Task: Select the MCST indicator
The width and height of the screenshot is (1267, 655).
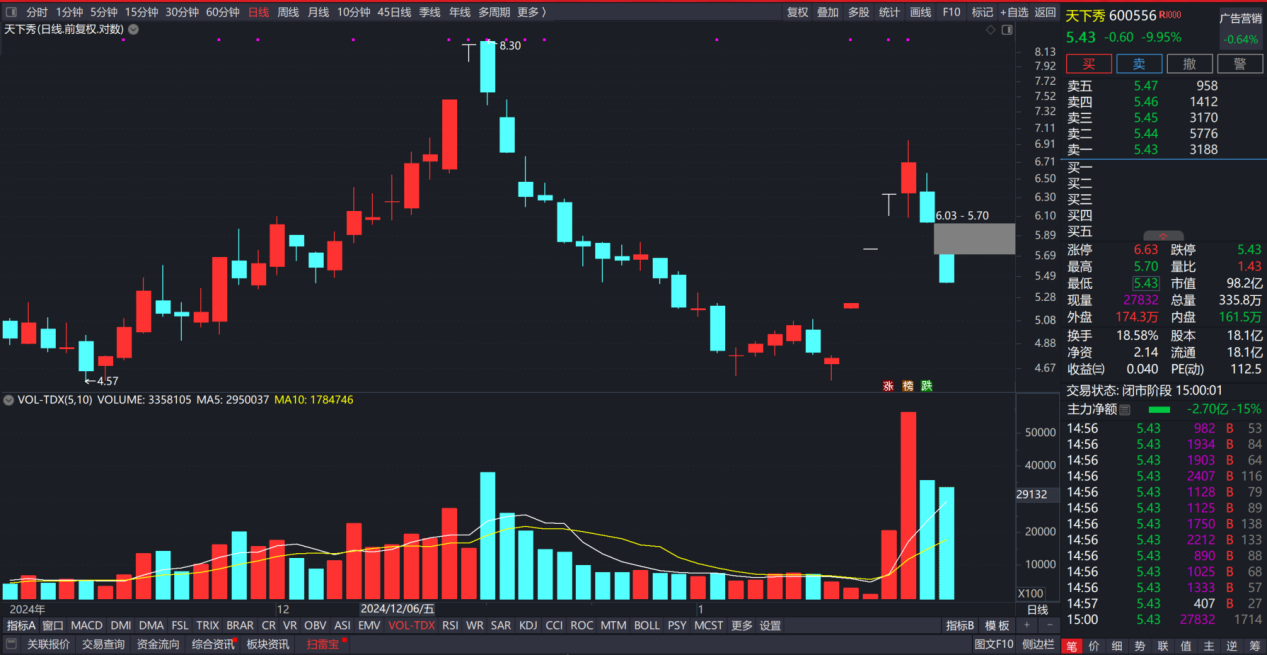Action: point(708,625)
